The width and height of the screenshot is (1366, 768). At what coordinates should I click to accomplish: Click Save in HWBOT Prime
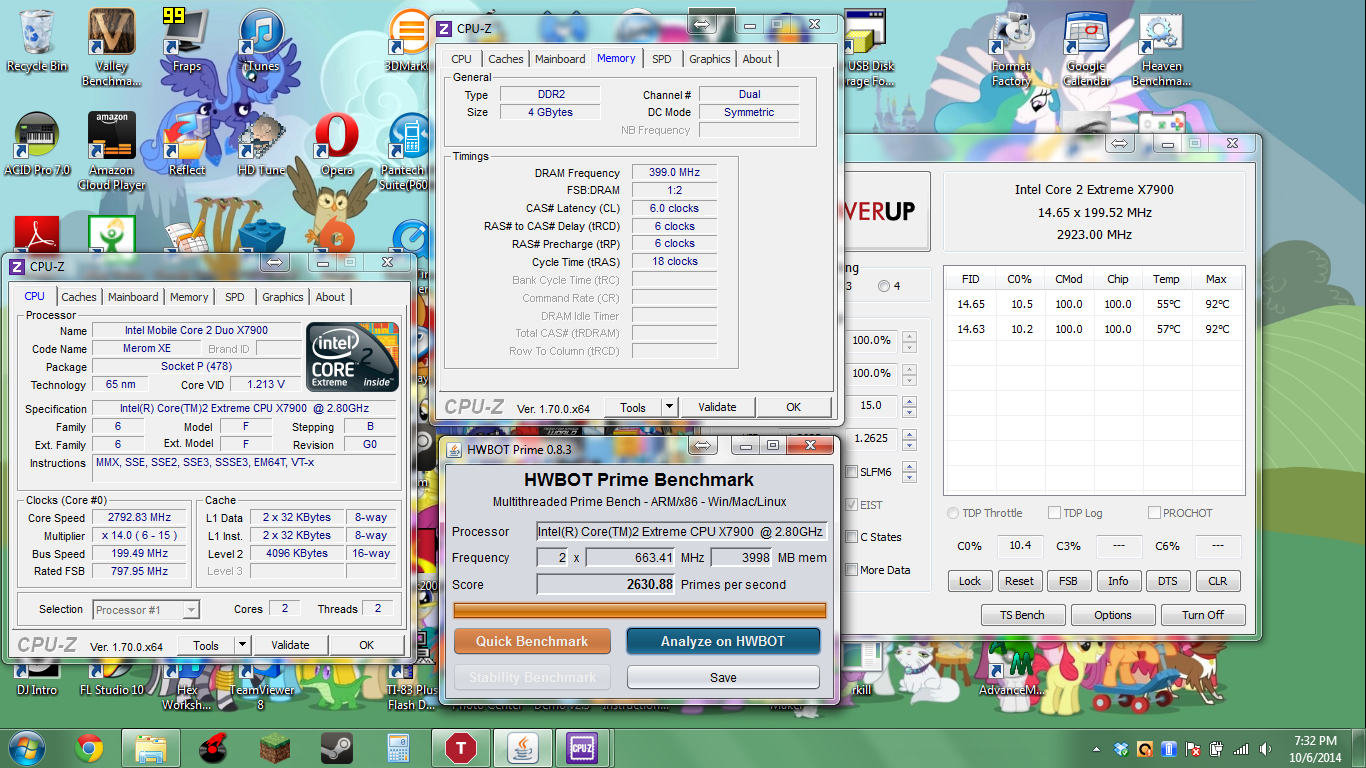click(723, 677)
